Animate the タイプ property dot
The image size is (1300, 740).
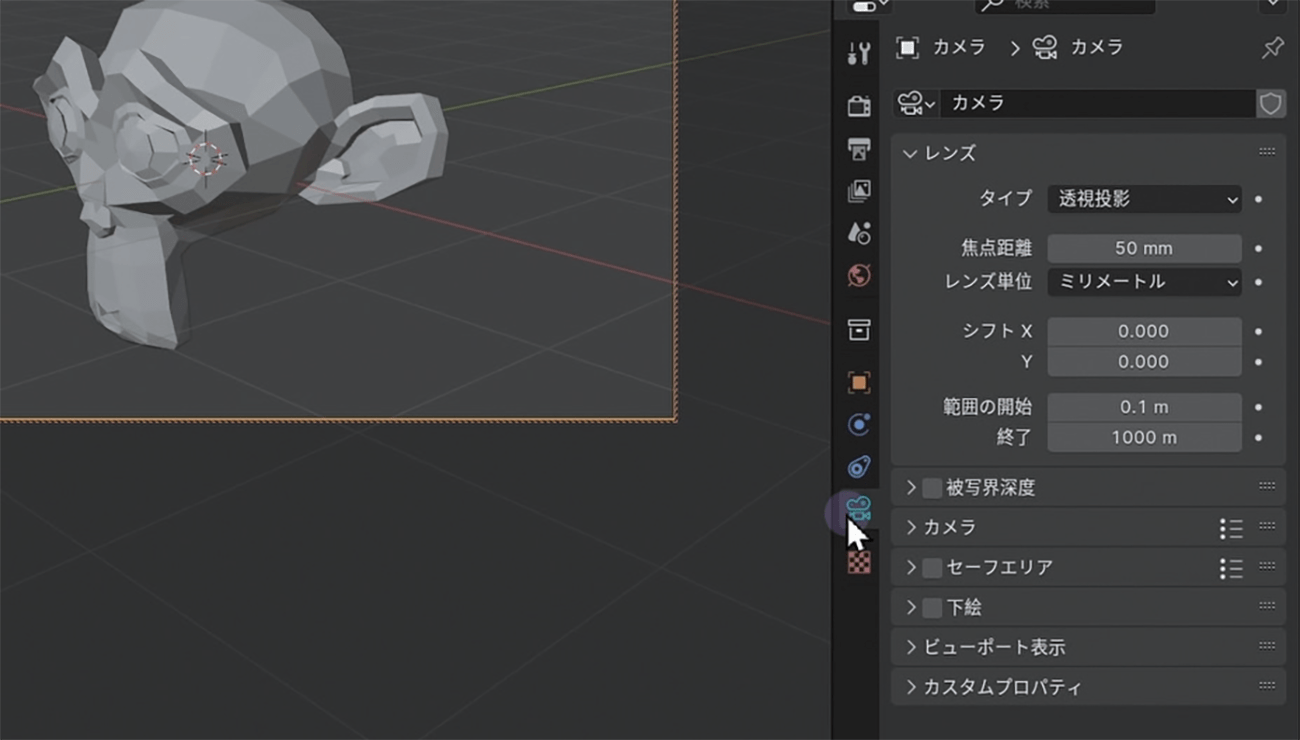[1258, 199]
